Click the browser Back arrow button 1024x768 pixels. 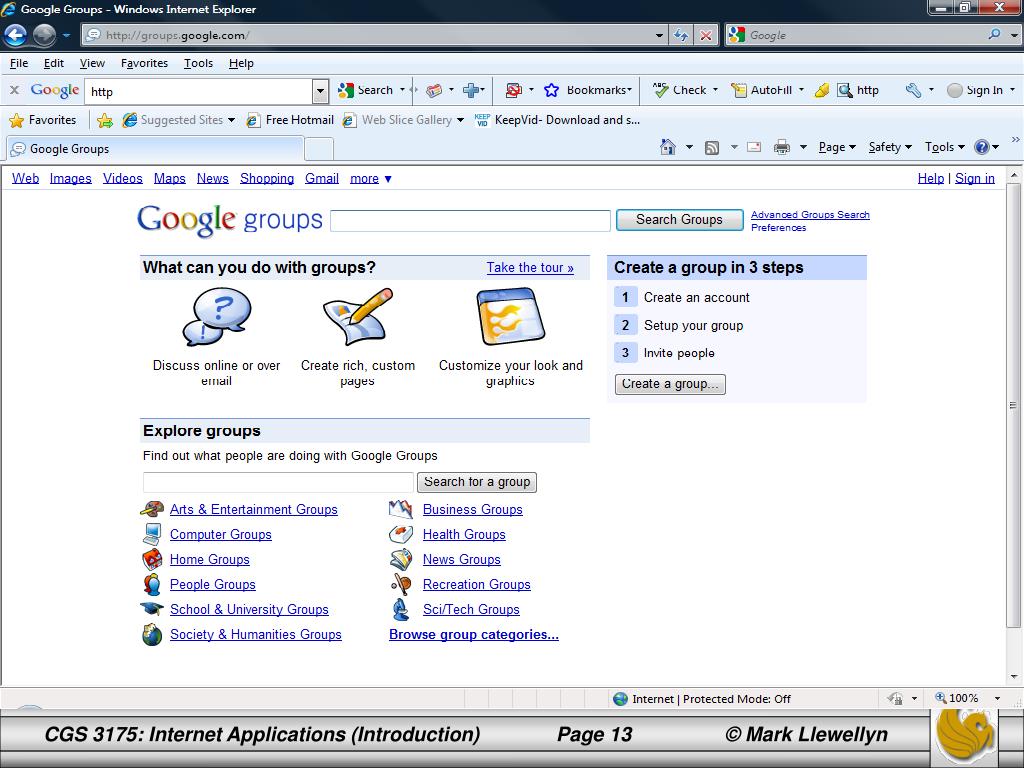pyautogui.click(x=16, y=35)
